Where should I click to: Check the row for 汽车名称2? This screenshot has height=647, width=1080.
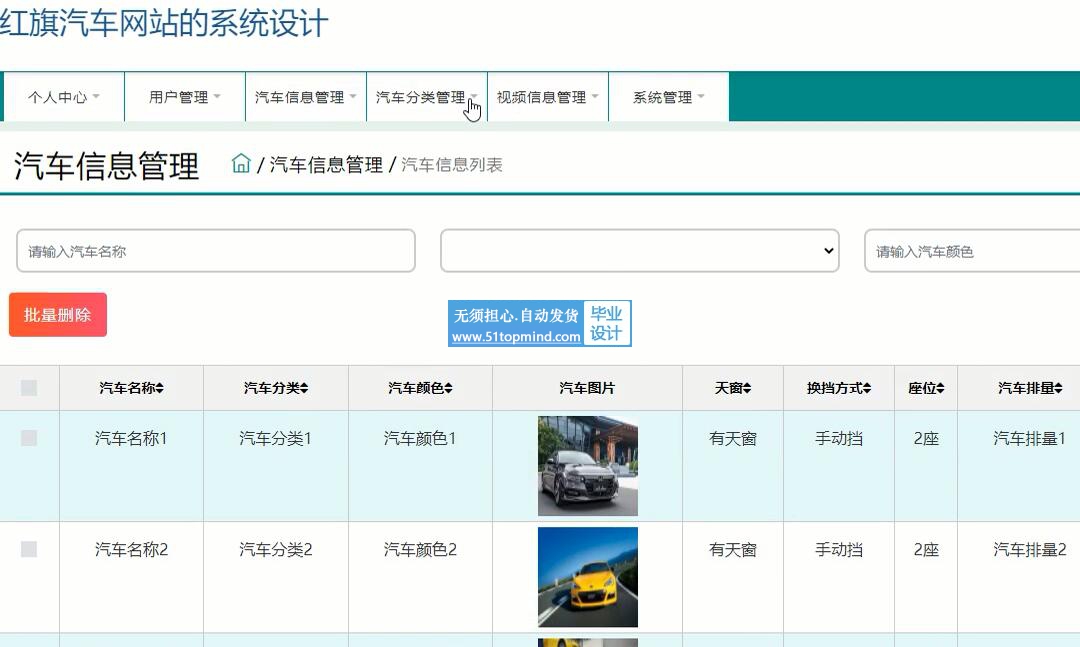29,549
